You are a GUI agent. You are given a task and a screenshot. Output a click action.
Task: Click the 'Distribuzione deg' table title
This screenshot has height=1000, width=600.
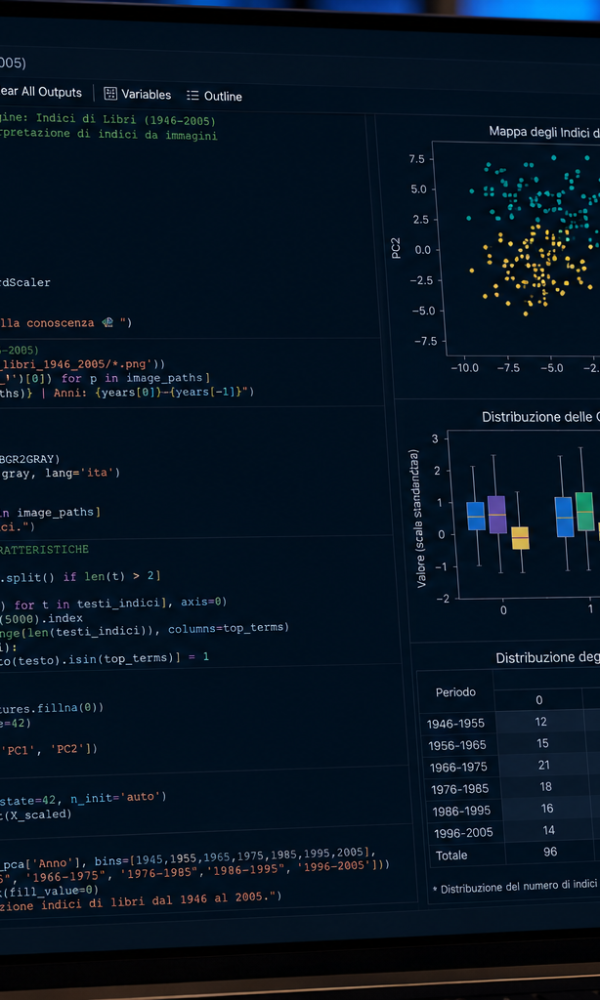click(x=548, y=658)
